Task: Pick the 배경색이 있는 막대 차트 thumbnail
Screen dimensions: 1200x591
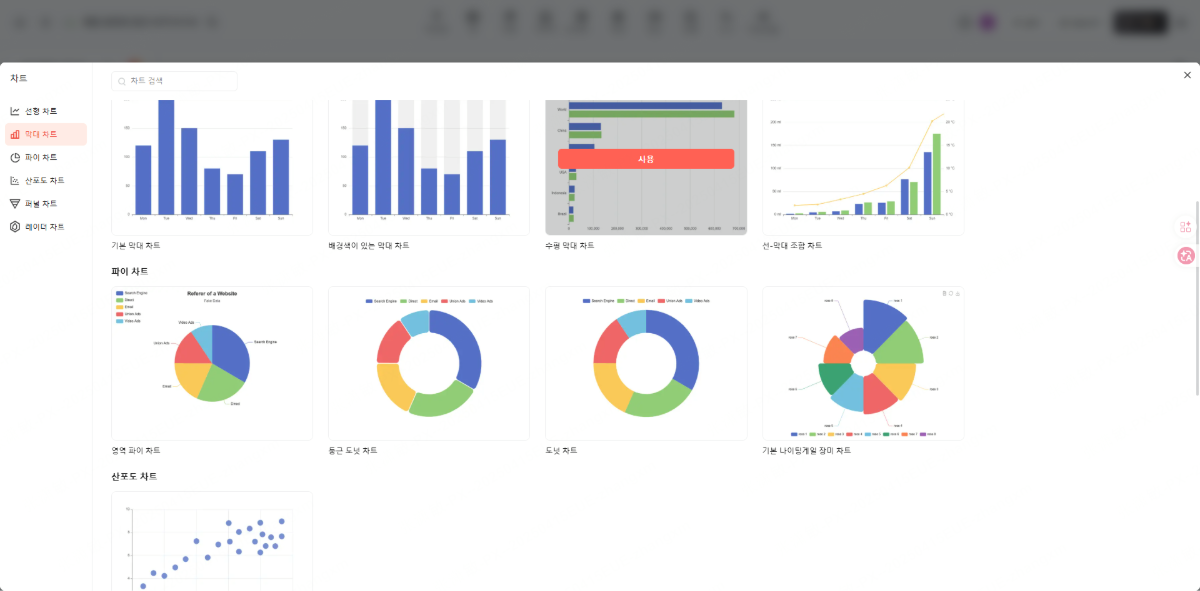Action: (x=428, y=166)
